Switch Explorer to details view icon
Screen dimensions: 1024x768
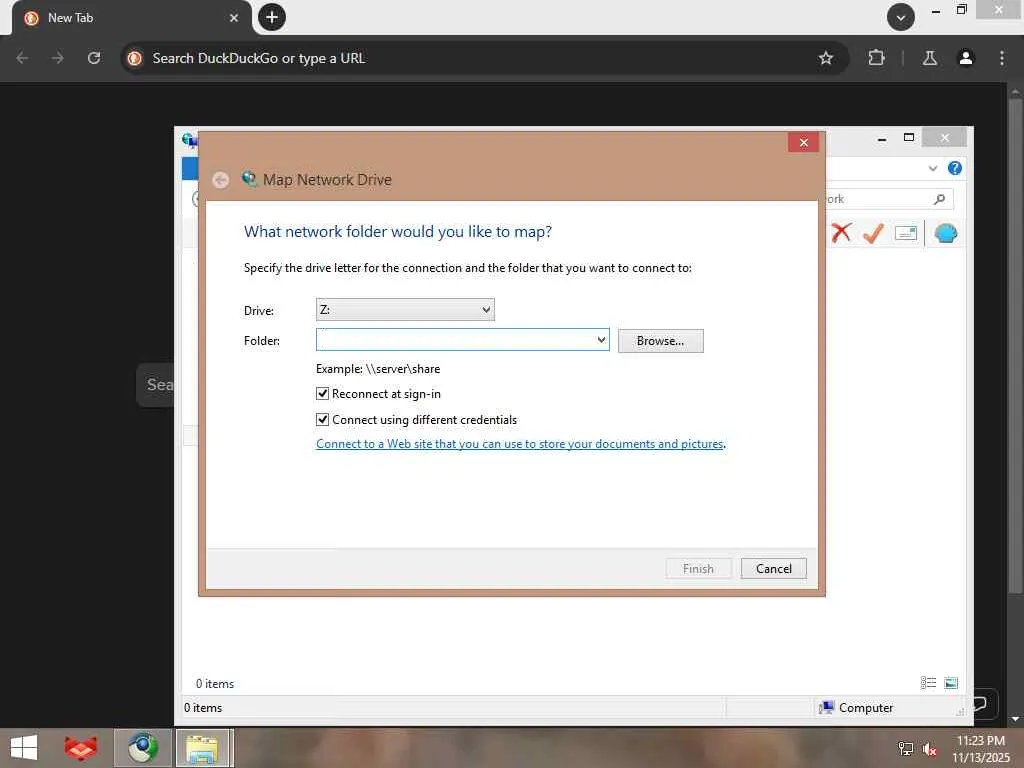928,682
